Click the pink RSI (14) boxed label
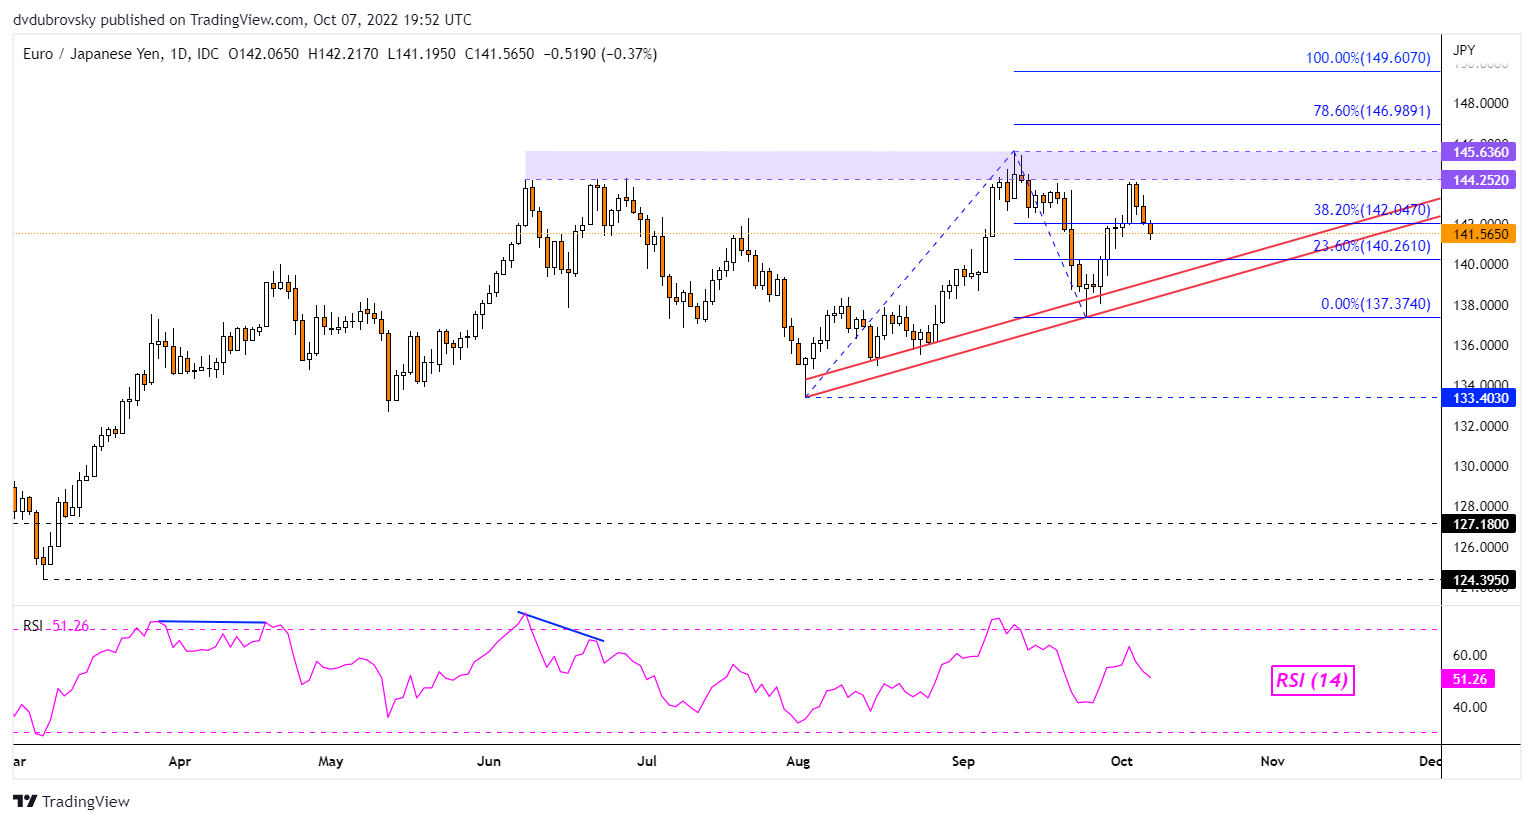 [x=1312, y=680]
